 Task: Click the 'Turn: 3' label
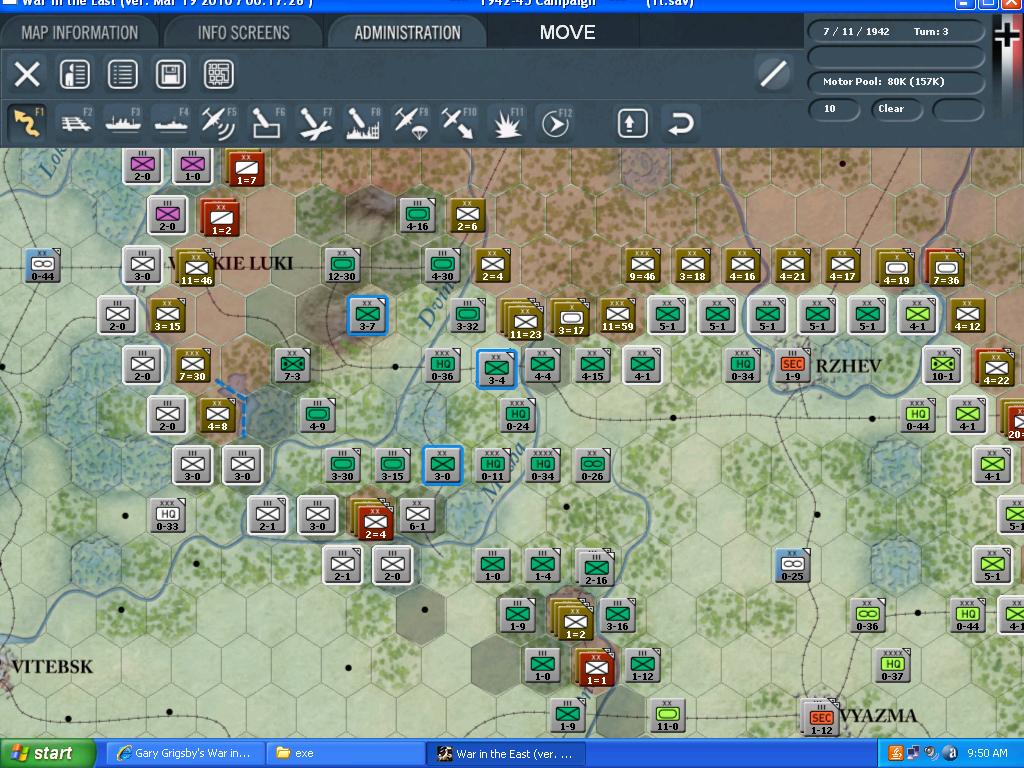tap(931, 31)
